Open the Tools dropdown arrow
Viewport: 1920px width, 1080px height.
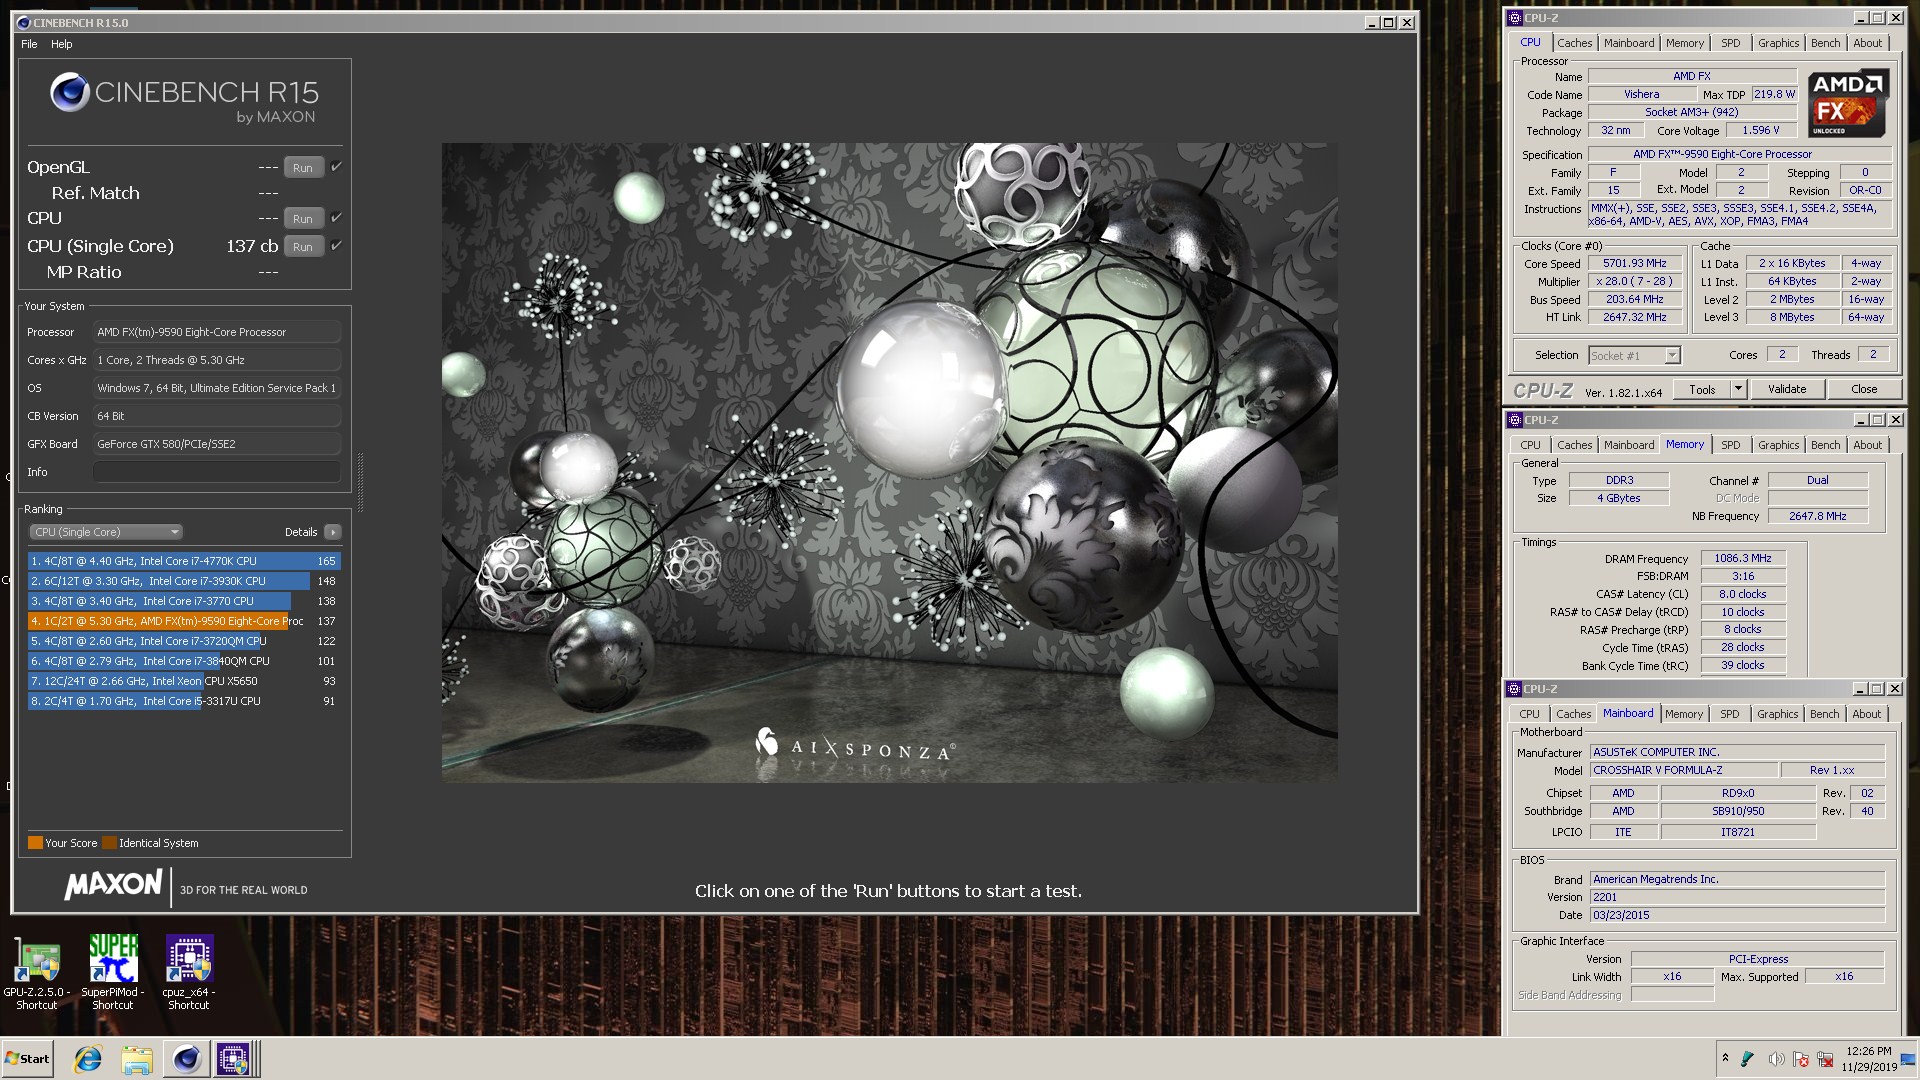[x=1738, y=390]
